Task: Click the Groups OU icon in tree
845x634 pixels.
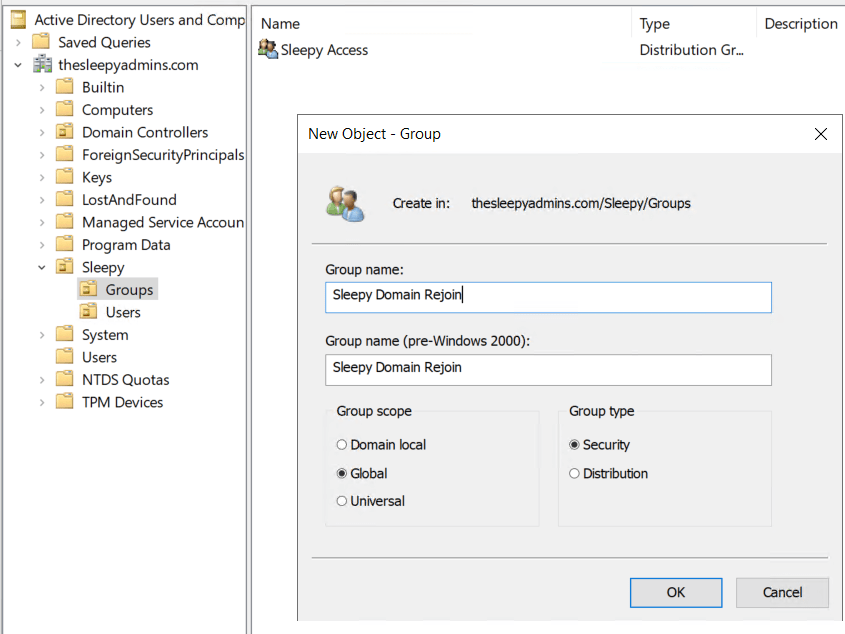Action: (x=89, y=290)
